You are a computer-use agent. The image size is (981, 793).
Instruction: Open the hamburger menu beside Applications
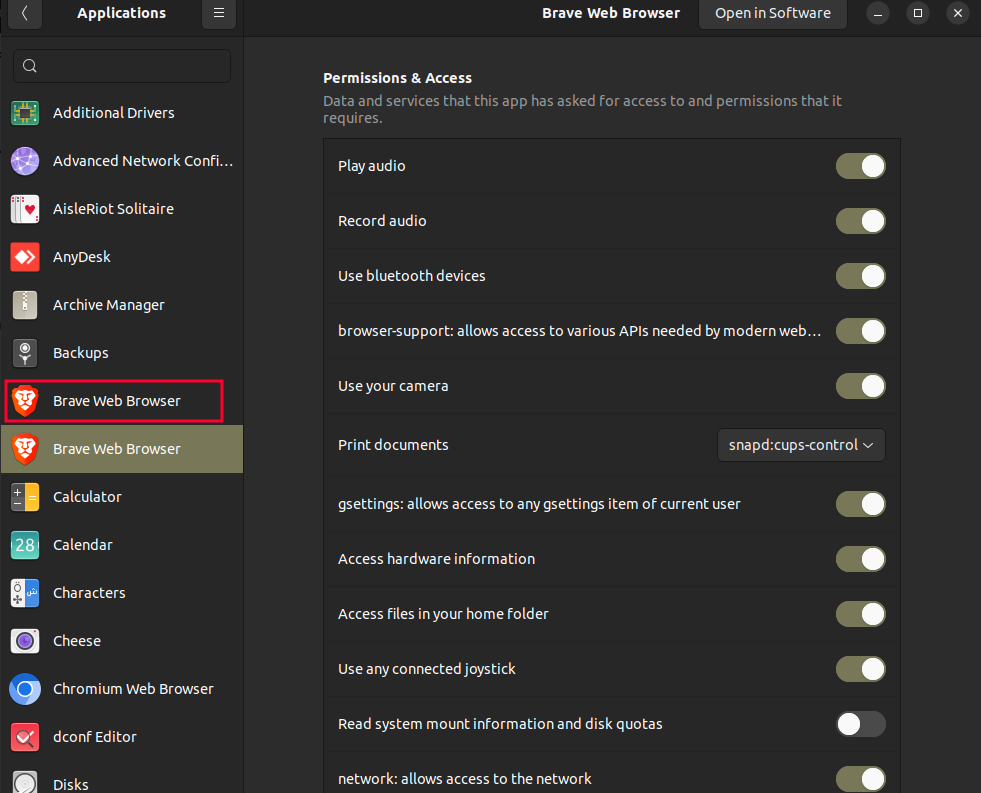[219, 13]
